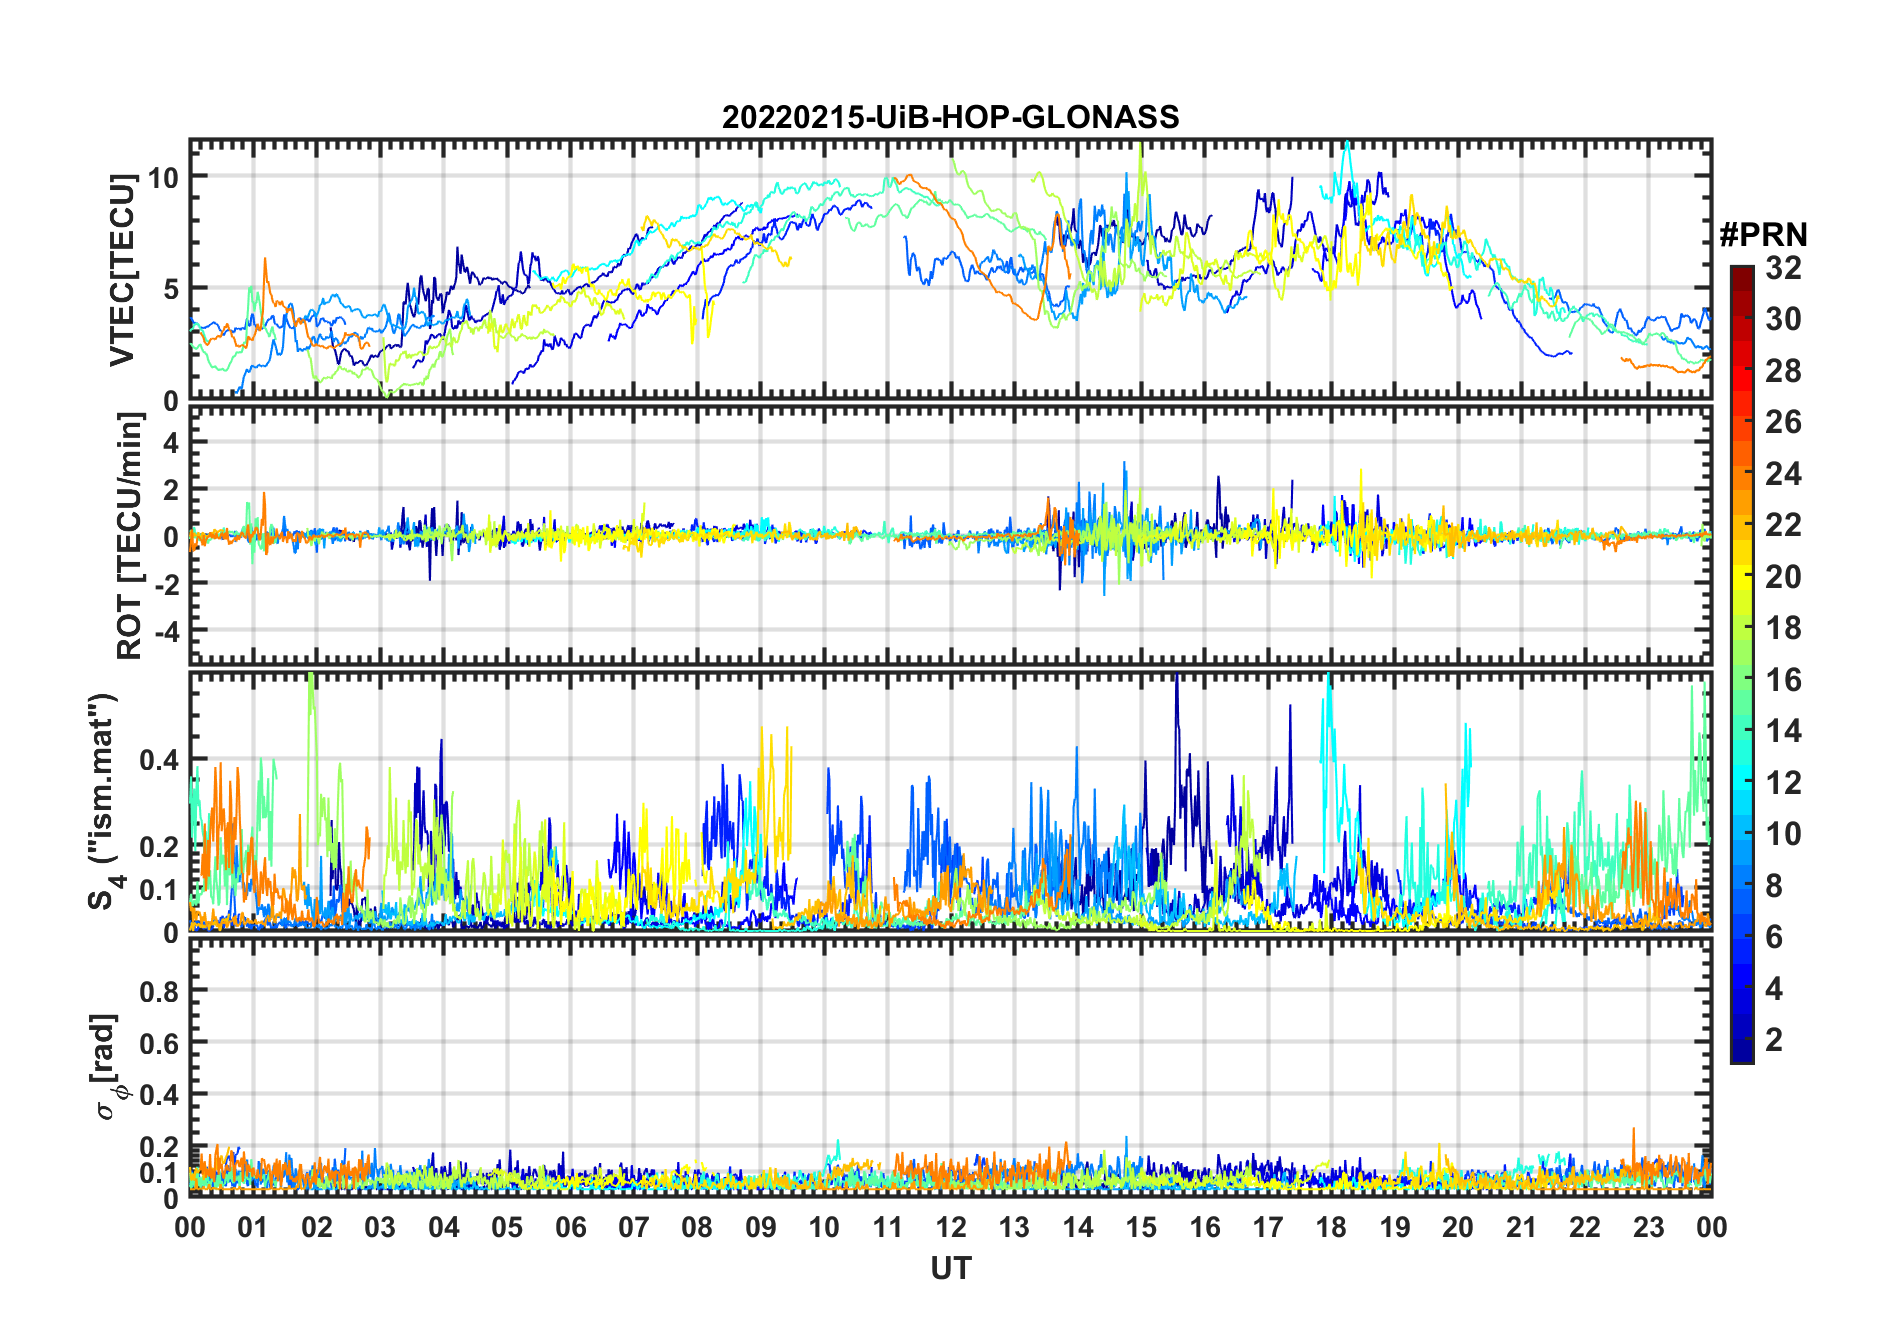Click UT axis tick label 06
The width and height of the screenshot is (1902, 1330).
(x=570, y=1227)
